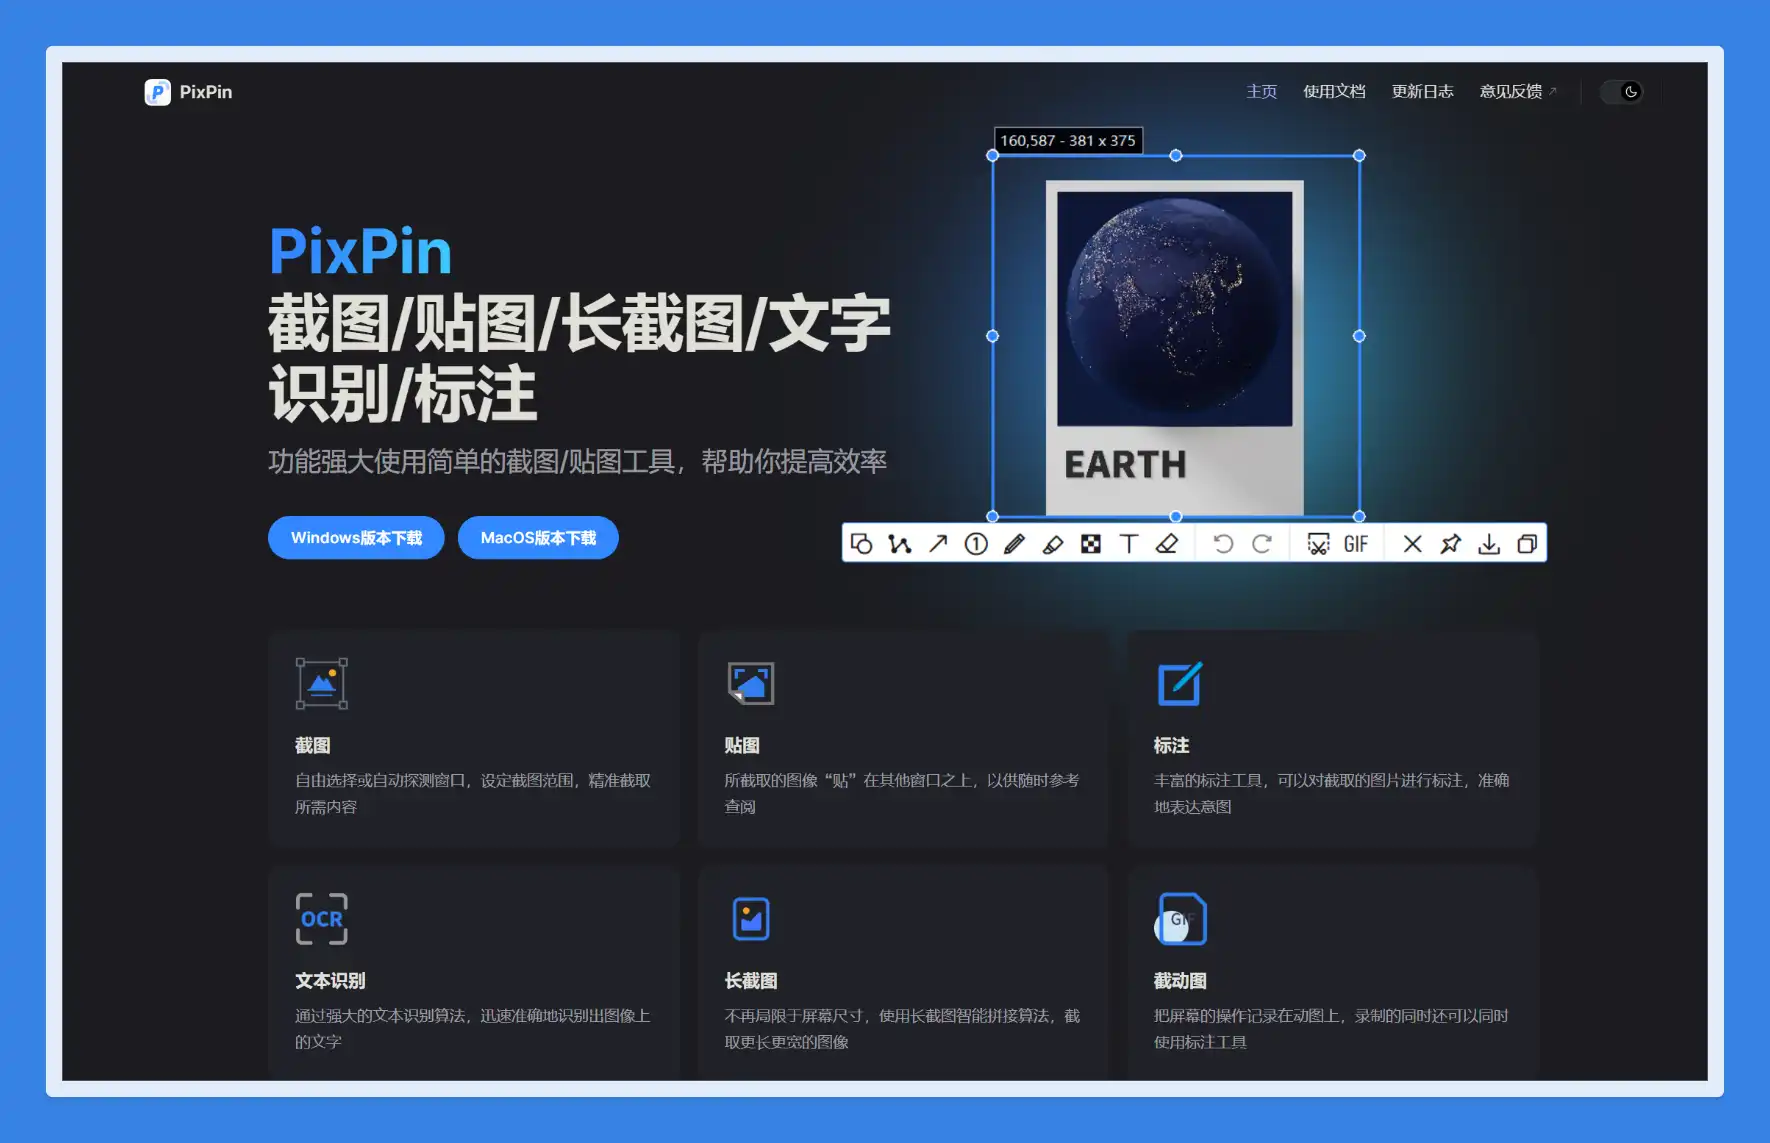Click the OCR feature card icon
This screenshot has height=1143, width=1770.
[x=322, y=919]
